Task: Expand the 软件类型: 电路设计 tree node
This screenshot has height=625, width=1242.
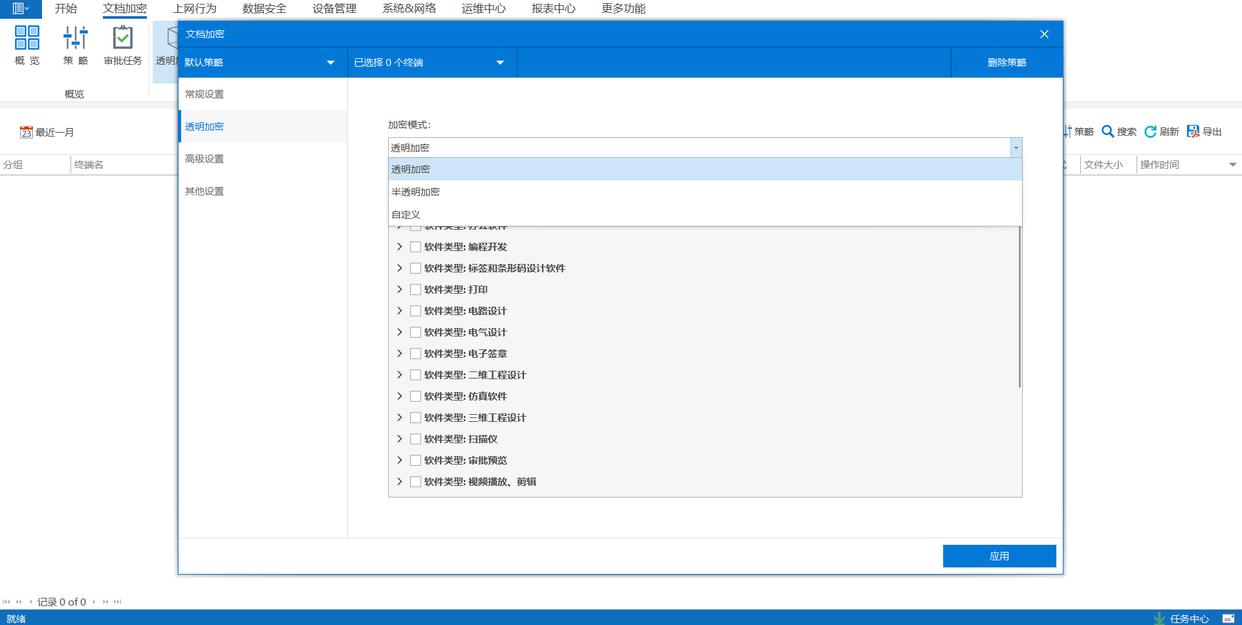Action: pos(400,311)
